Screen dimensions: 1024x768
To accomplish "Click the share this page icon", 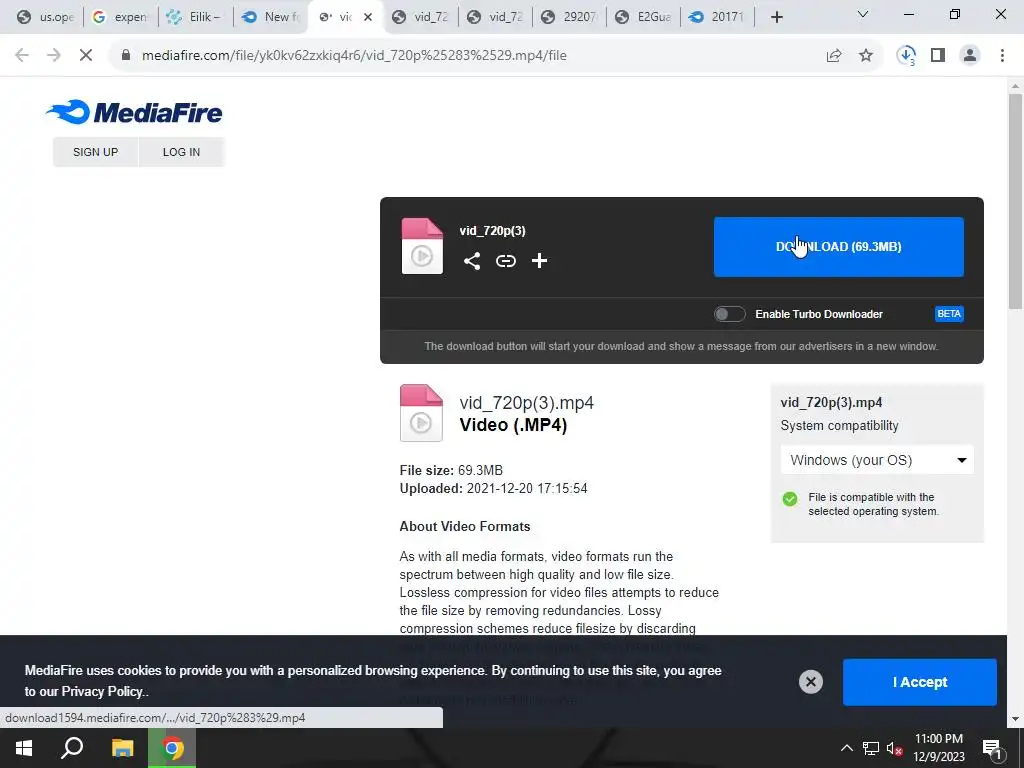I will pyautogui.click(x=834, y=56).
